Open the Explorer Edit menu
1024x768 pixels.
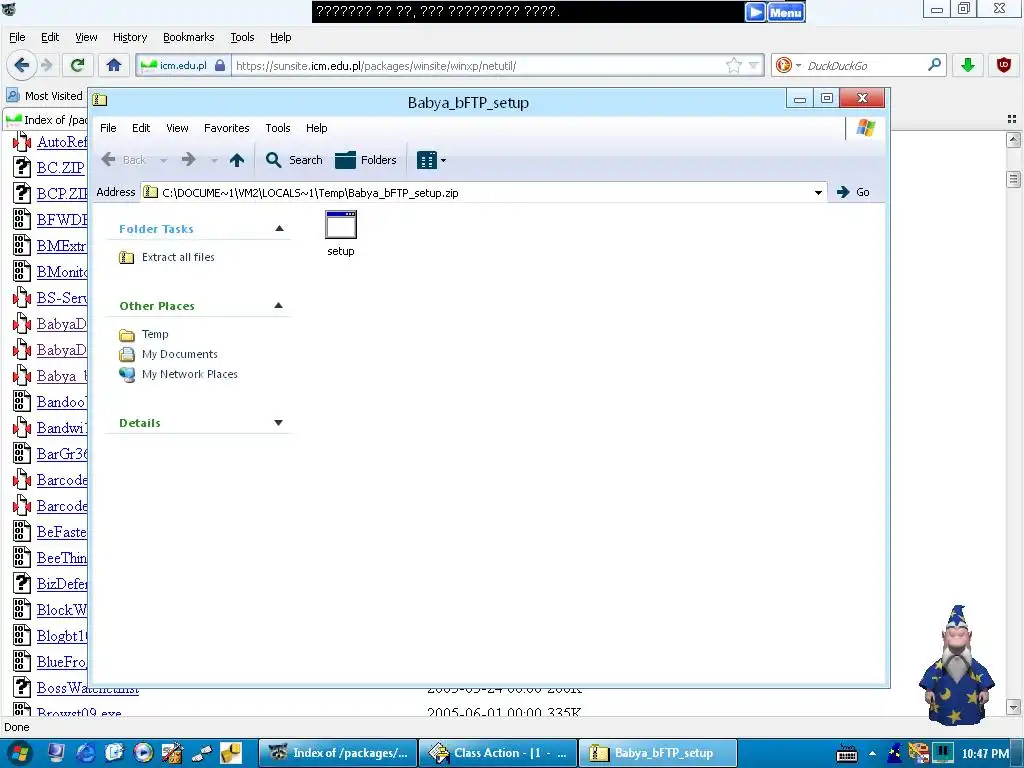click(141, 128)
